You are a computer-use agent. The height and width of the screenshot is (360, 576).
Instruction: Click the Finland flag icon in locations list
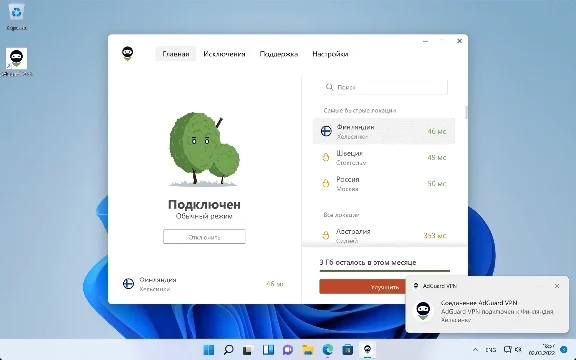pos(326,131)
